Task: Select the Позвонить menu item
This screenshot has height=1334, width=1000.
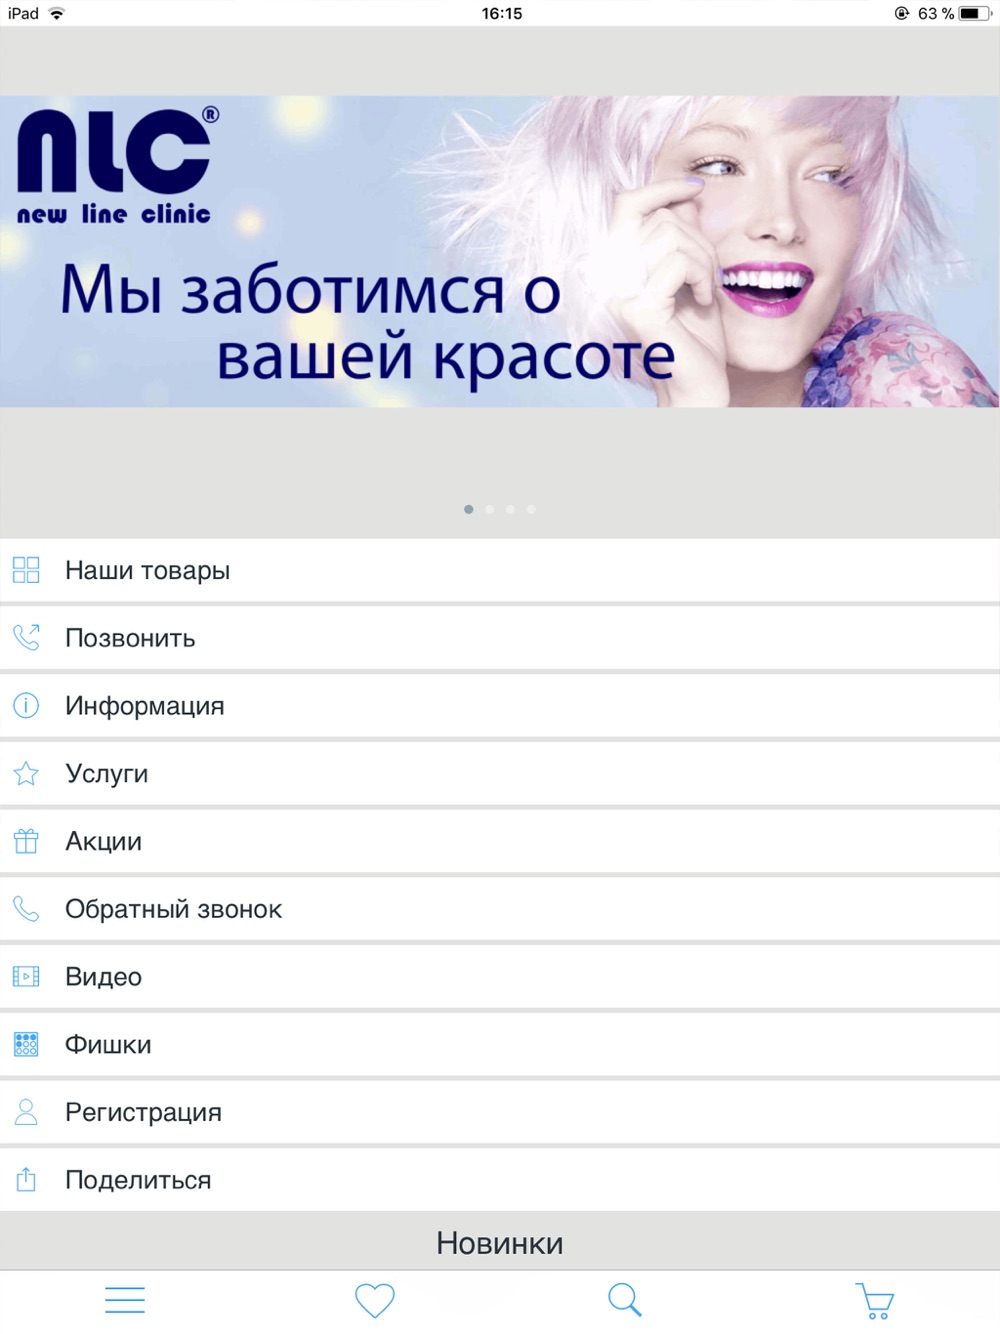Action: coord(500,638)
